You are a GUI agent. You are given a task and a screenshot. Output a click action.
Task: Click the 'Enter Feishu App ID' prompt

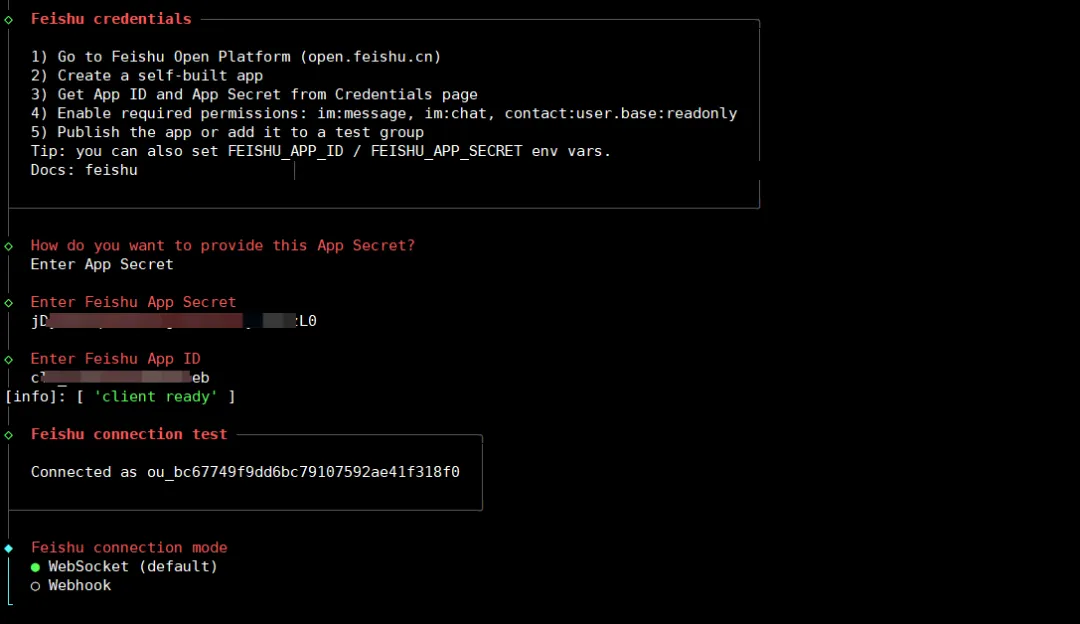coord(115,359)
